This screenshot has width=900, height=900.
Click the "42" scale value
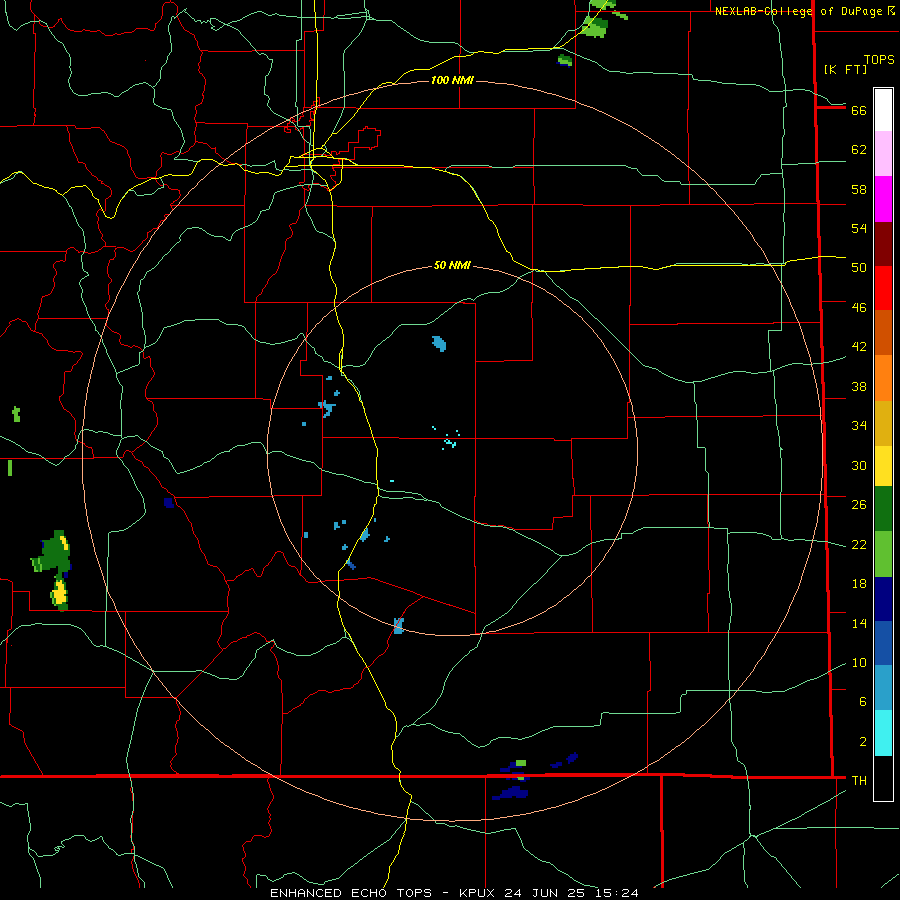[x=859, y=347]
